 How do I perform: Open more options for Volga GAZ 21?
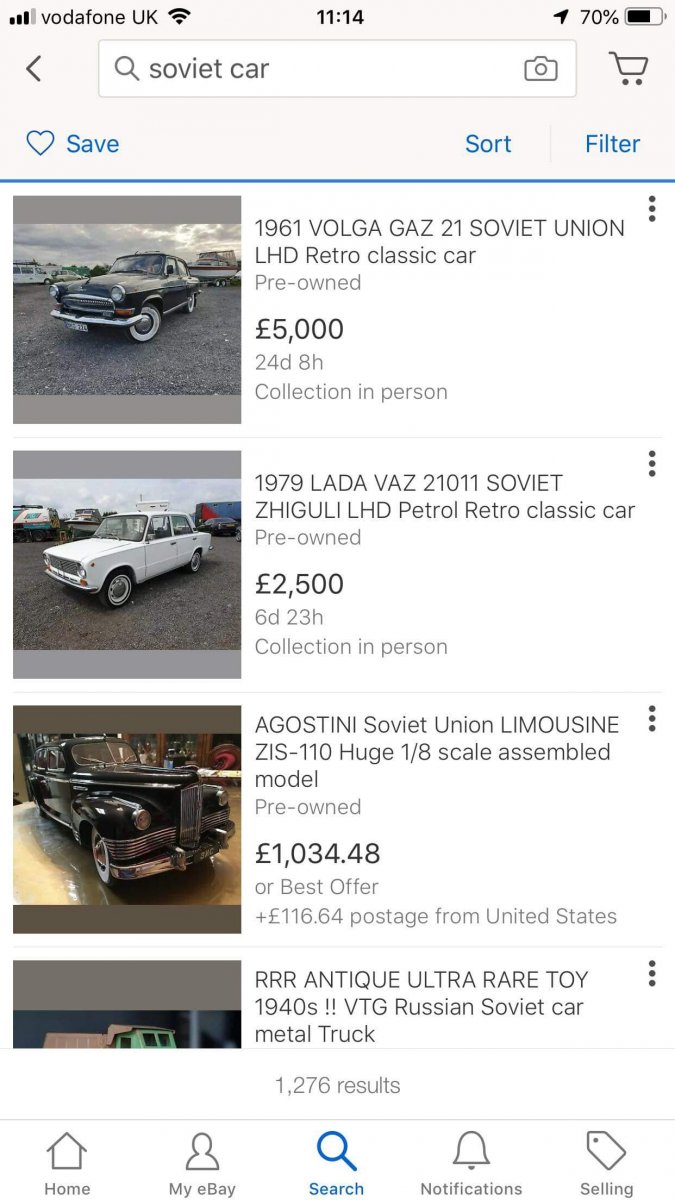(x=652, y=209)
